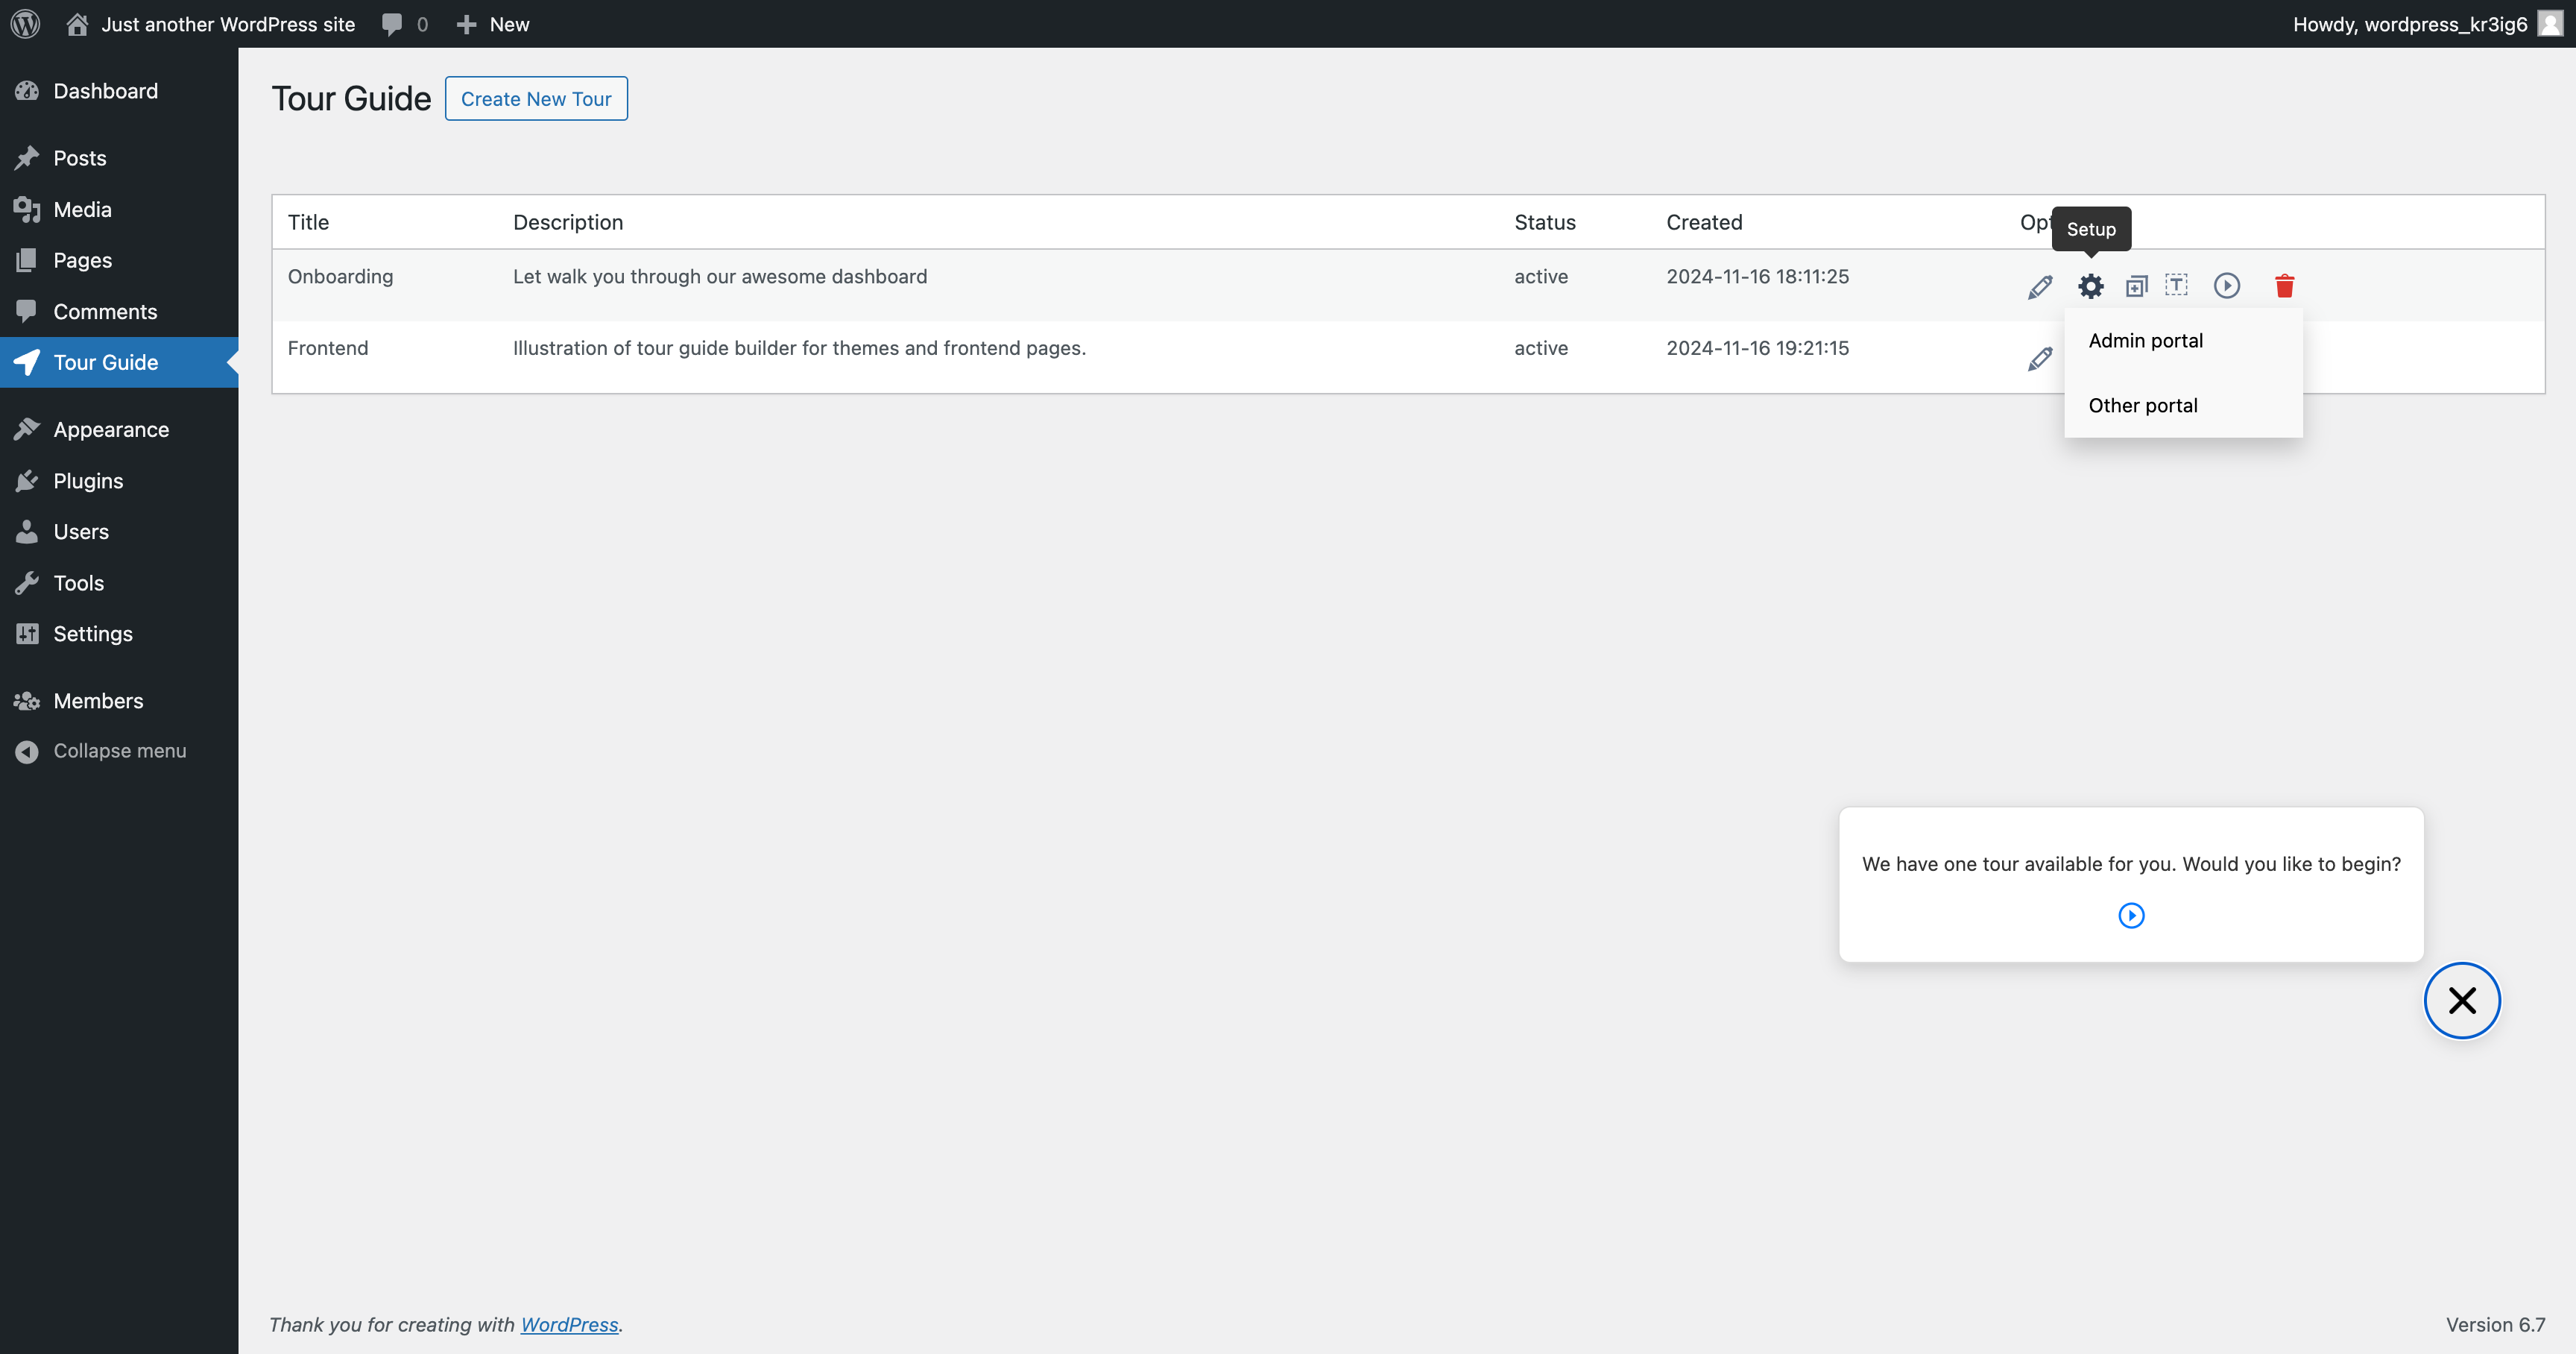Toggle active status of the Frontend tour
Image resolution: width=2576 pixels, height=1354 pixels.
pos(1541,348)
